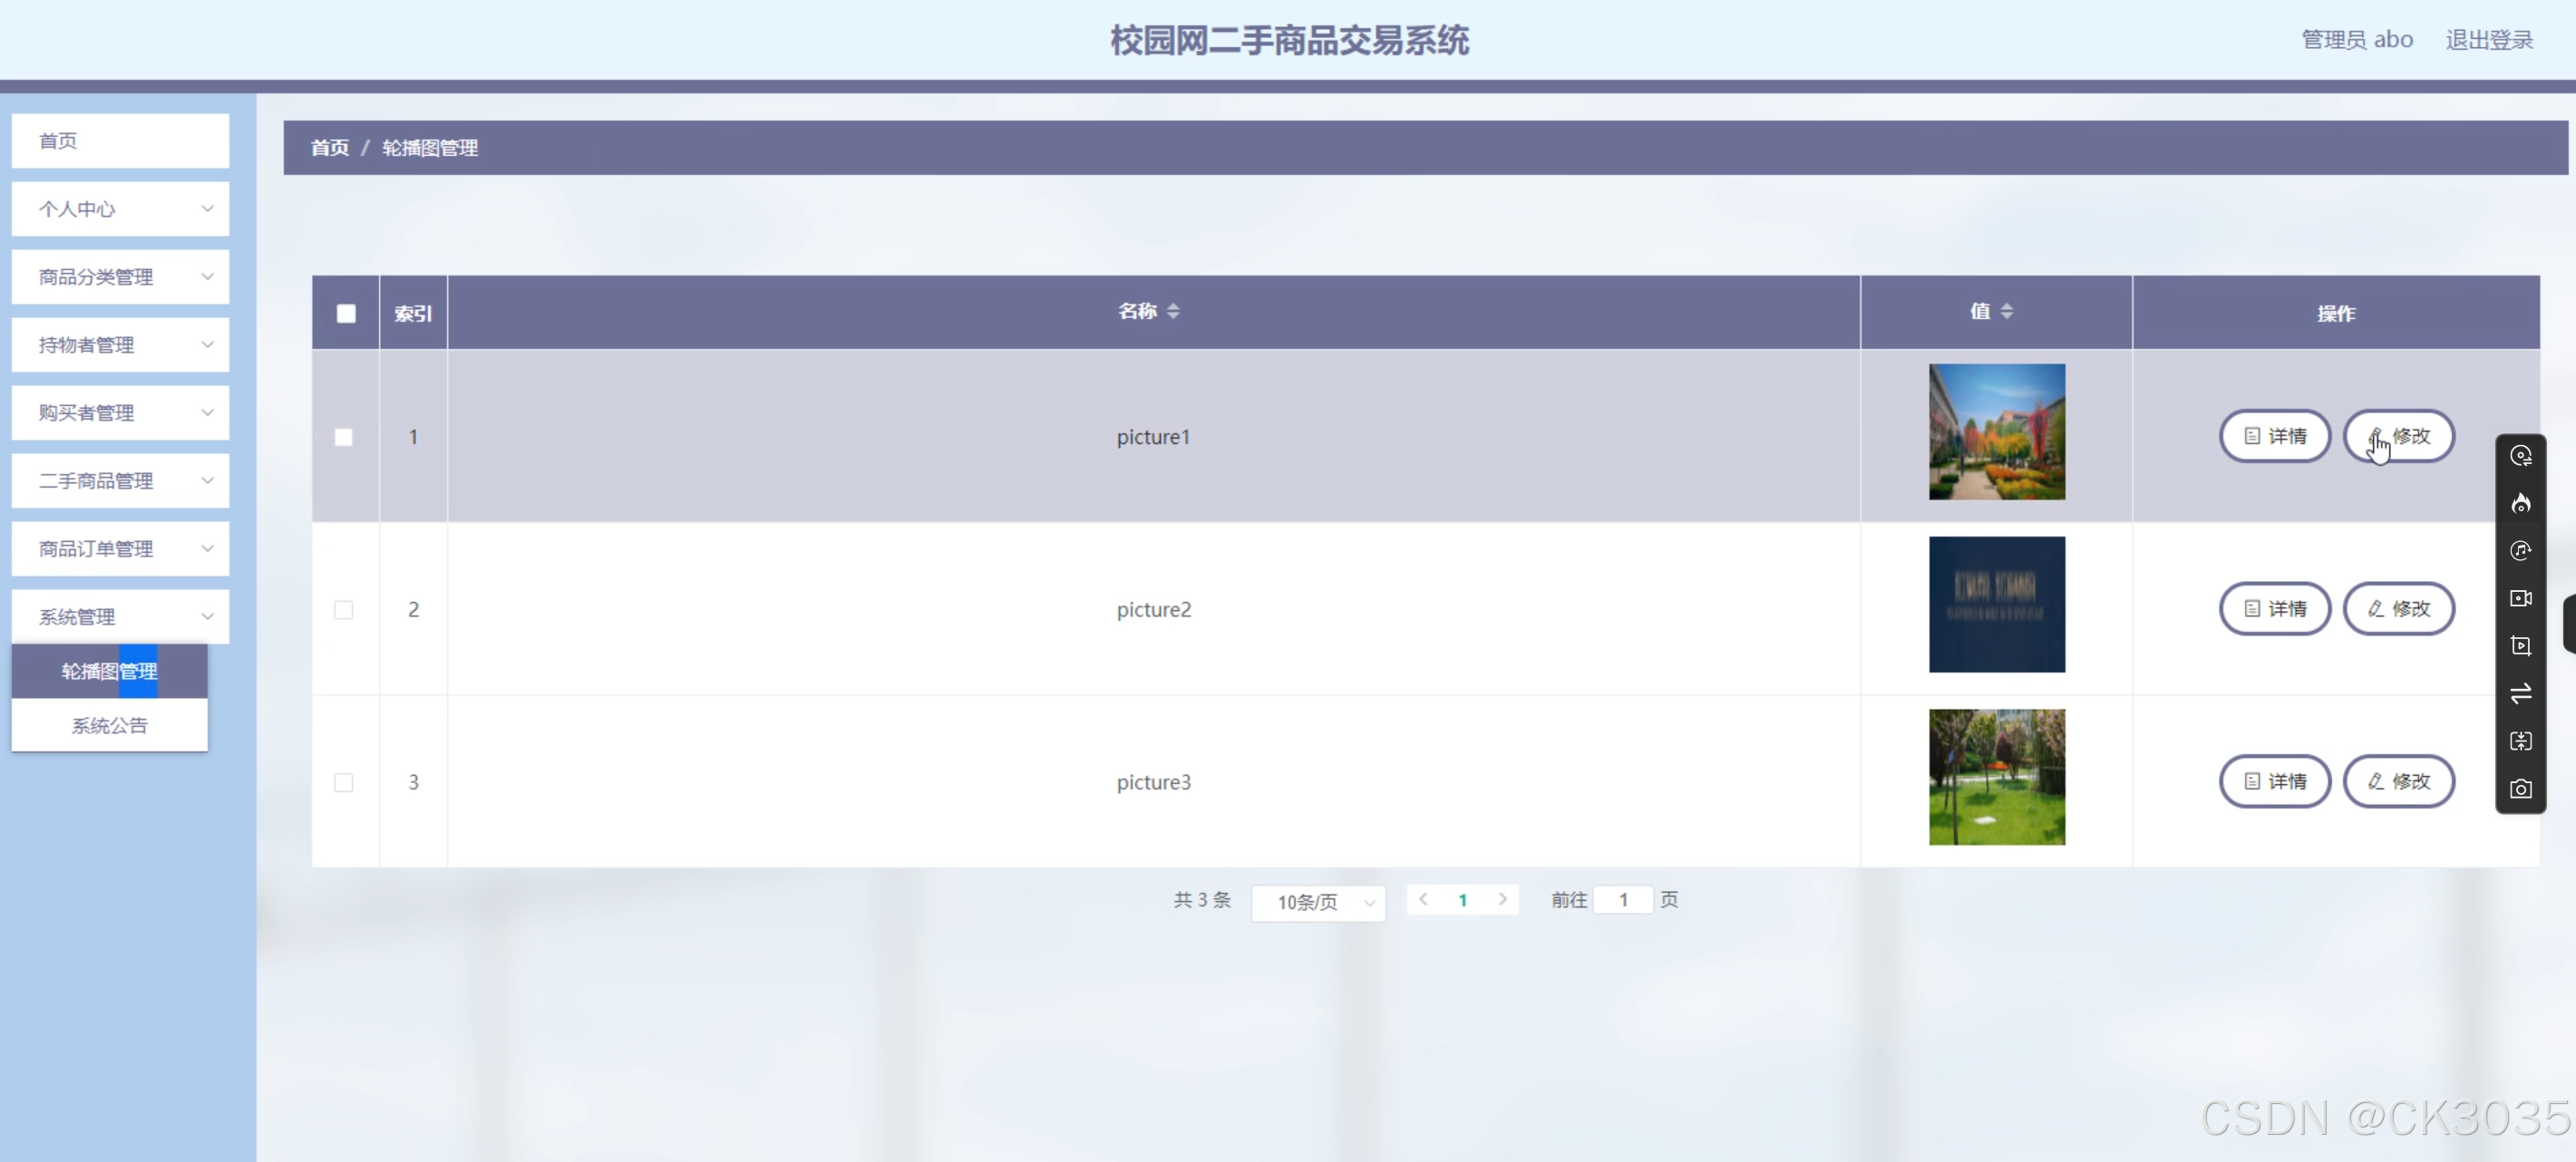2576x1162 pixels.
Task: Expand the 商品分类管理 sidebar menu
Action: 120,277
